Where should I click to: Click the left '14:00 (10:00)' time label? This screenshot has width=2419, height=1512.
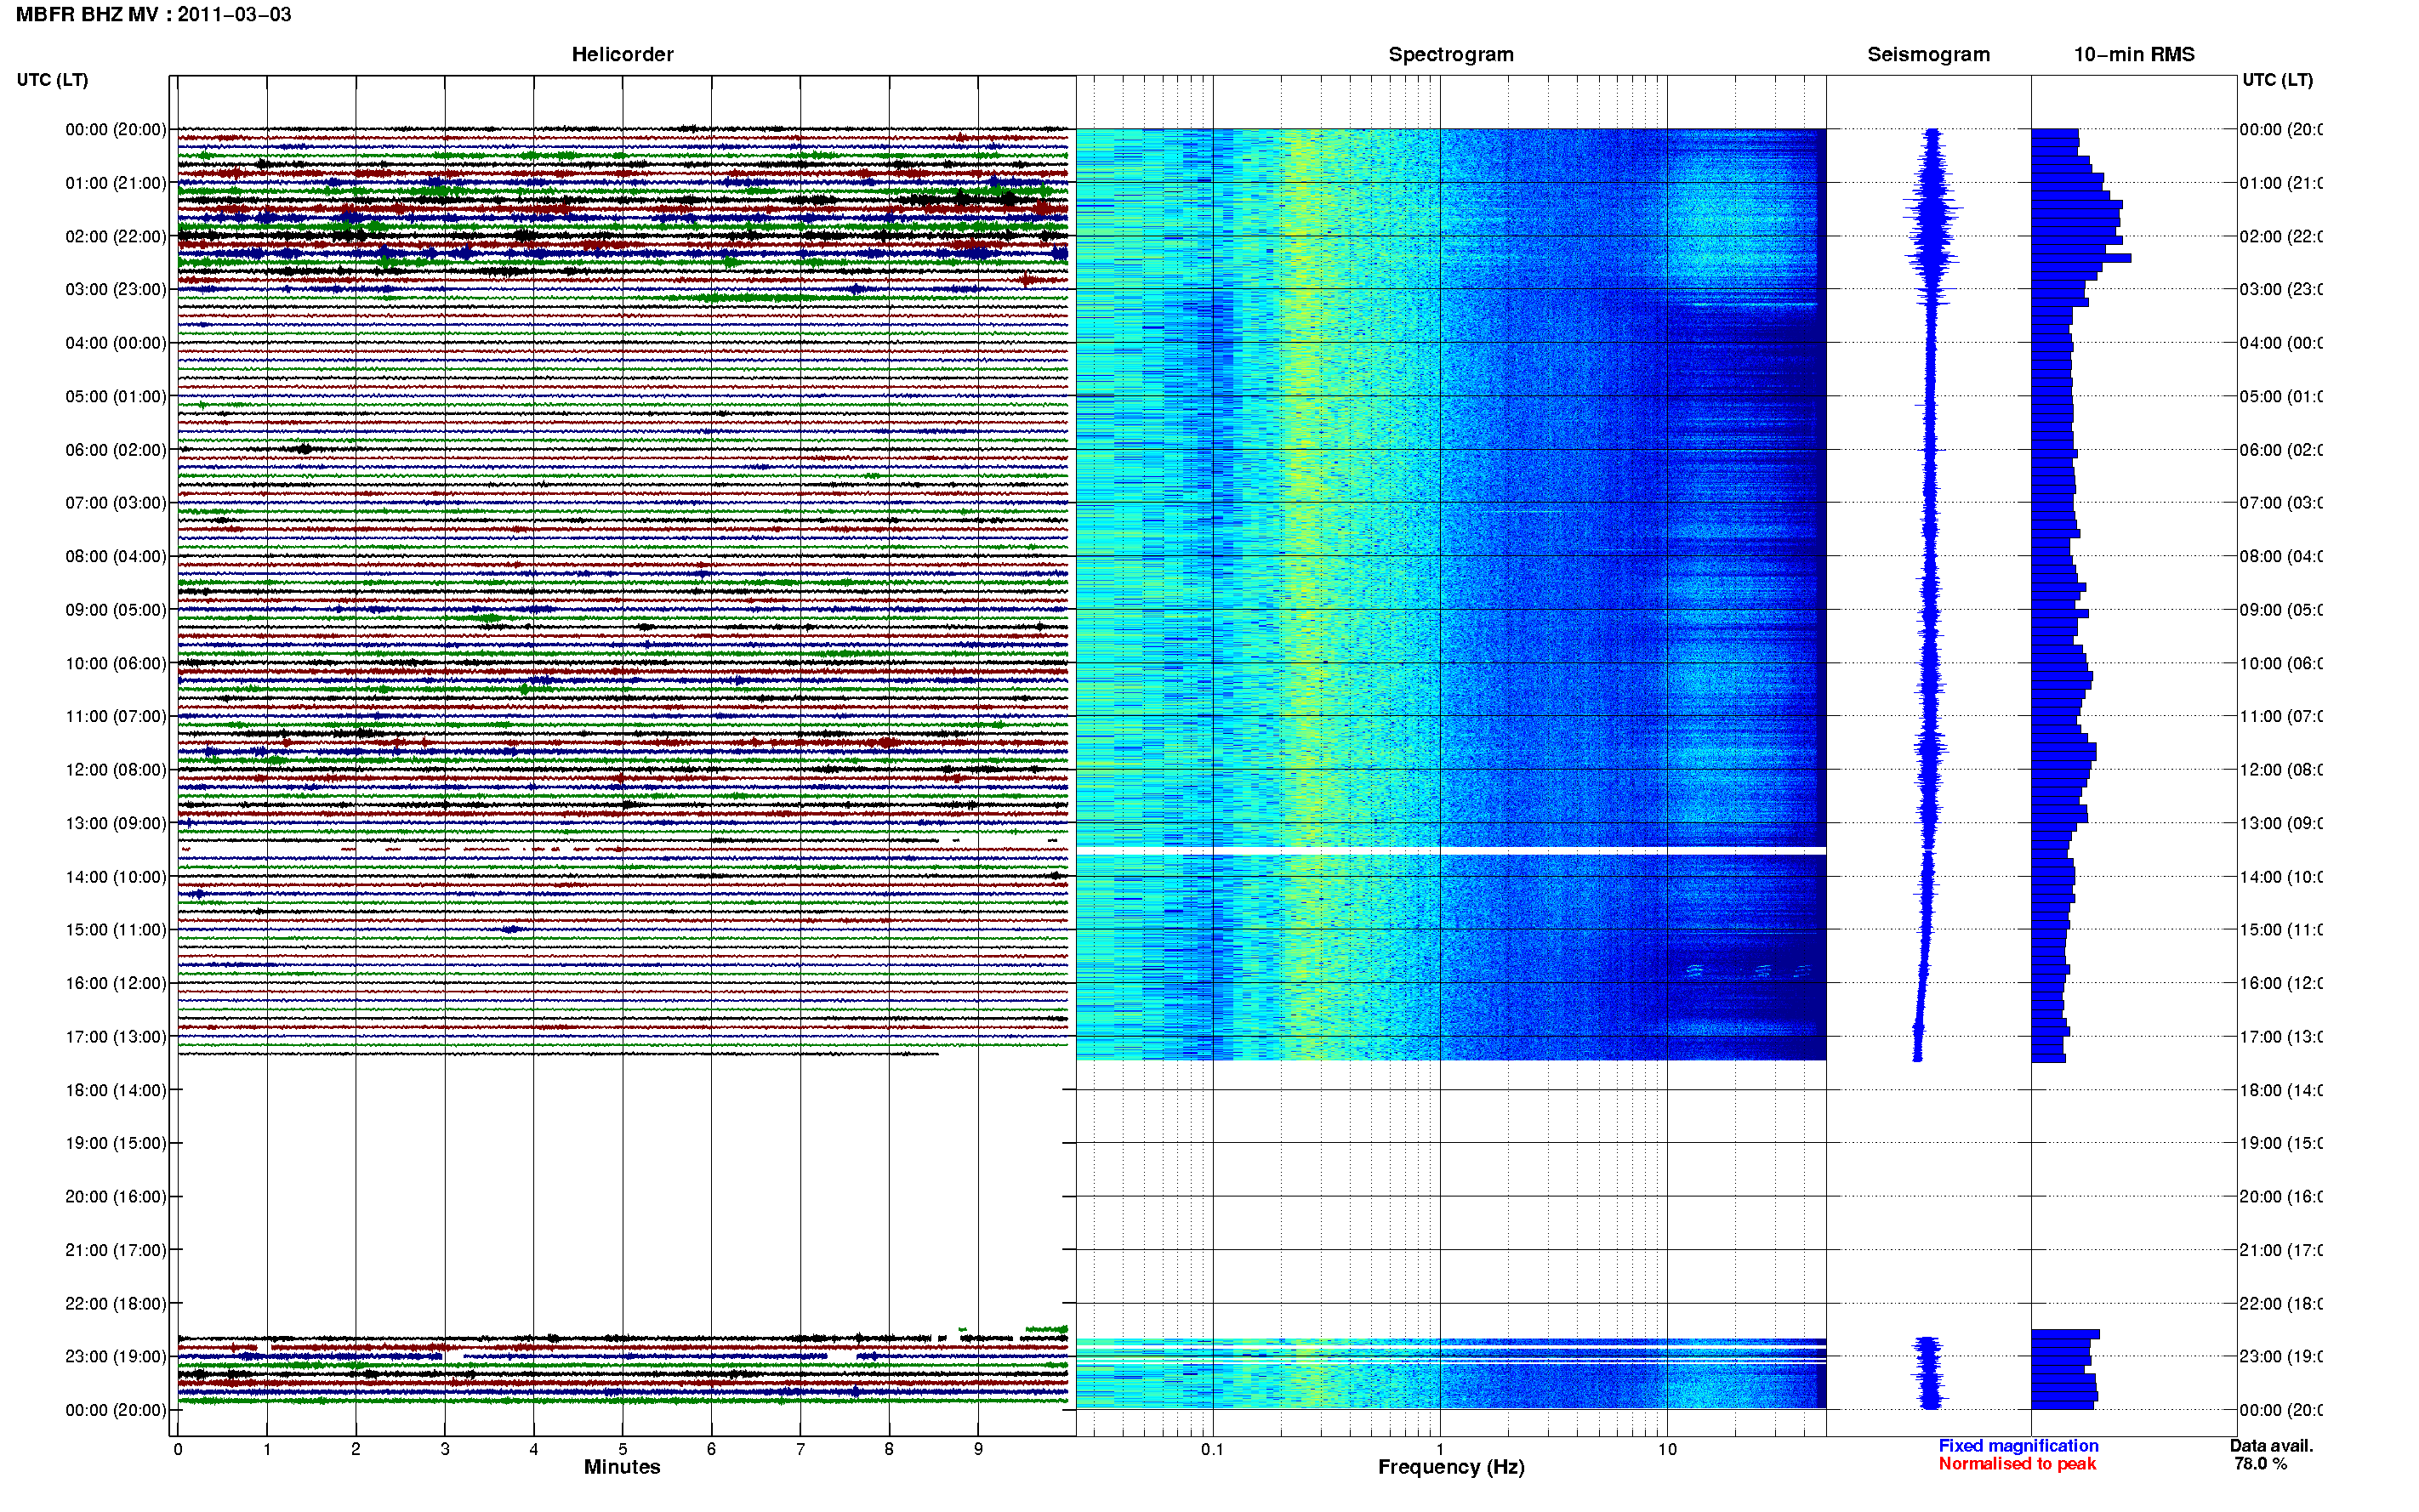coord(116,877)
